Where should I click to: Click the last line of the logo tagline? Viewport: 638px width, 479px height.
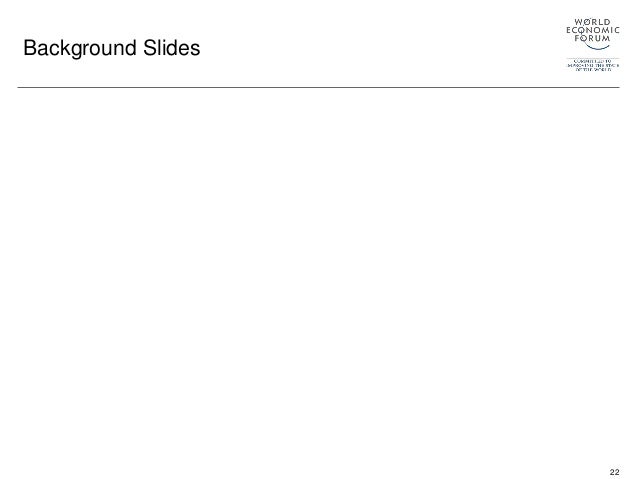coord(593,70)
